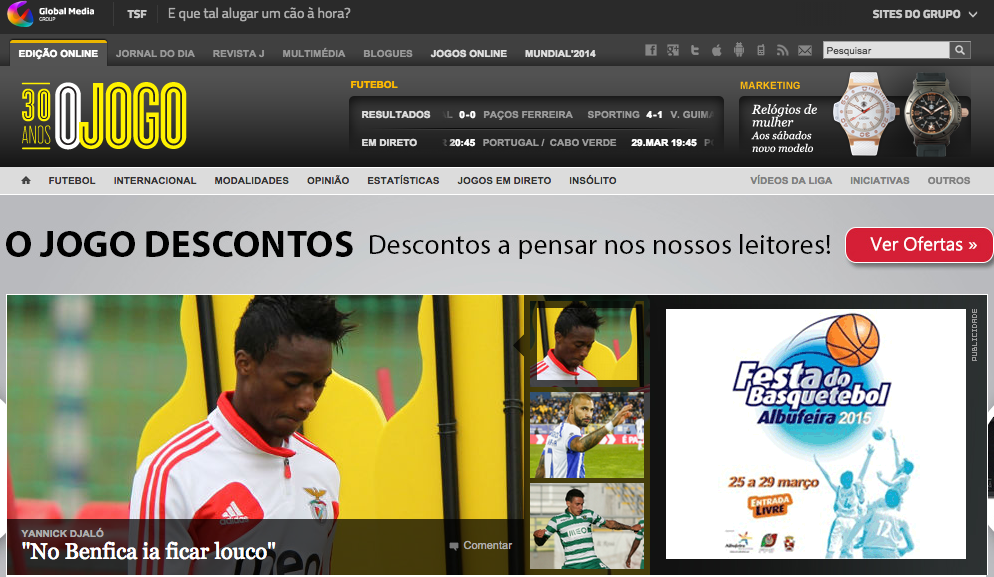Screen dimensions: 994x577
Task: Select the green-striped Sporting player thumbnail
Action: click(587, 526)
